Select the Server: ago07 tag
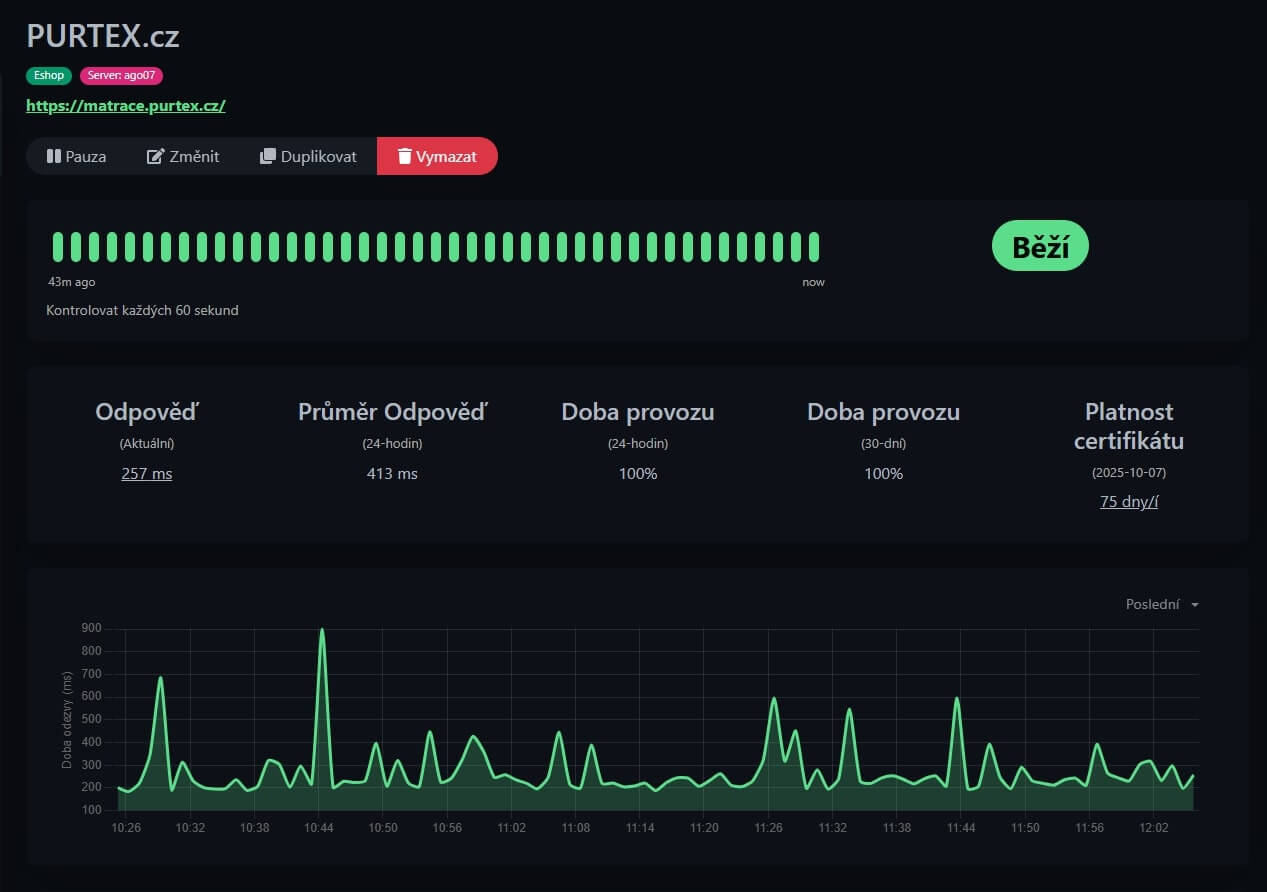This screenshot has width=1267, height=892. coord(121,75)
